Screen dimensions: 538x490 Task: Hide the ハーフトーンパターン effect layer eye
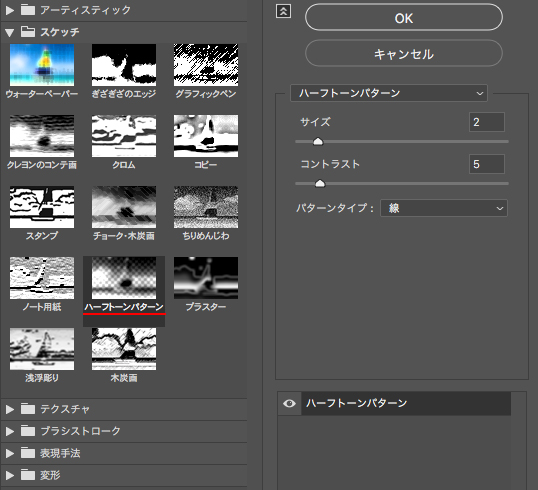coord(289,404)
